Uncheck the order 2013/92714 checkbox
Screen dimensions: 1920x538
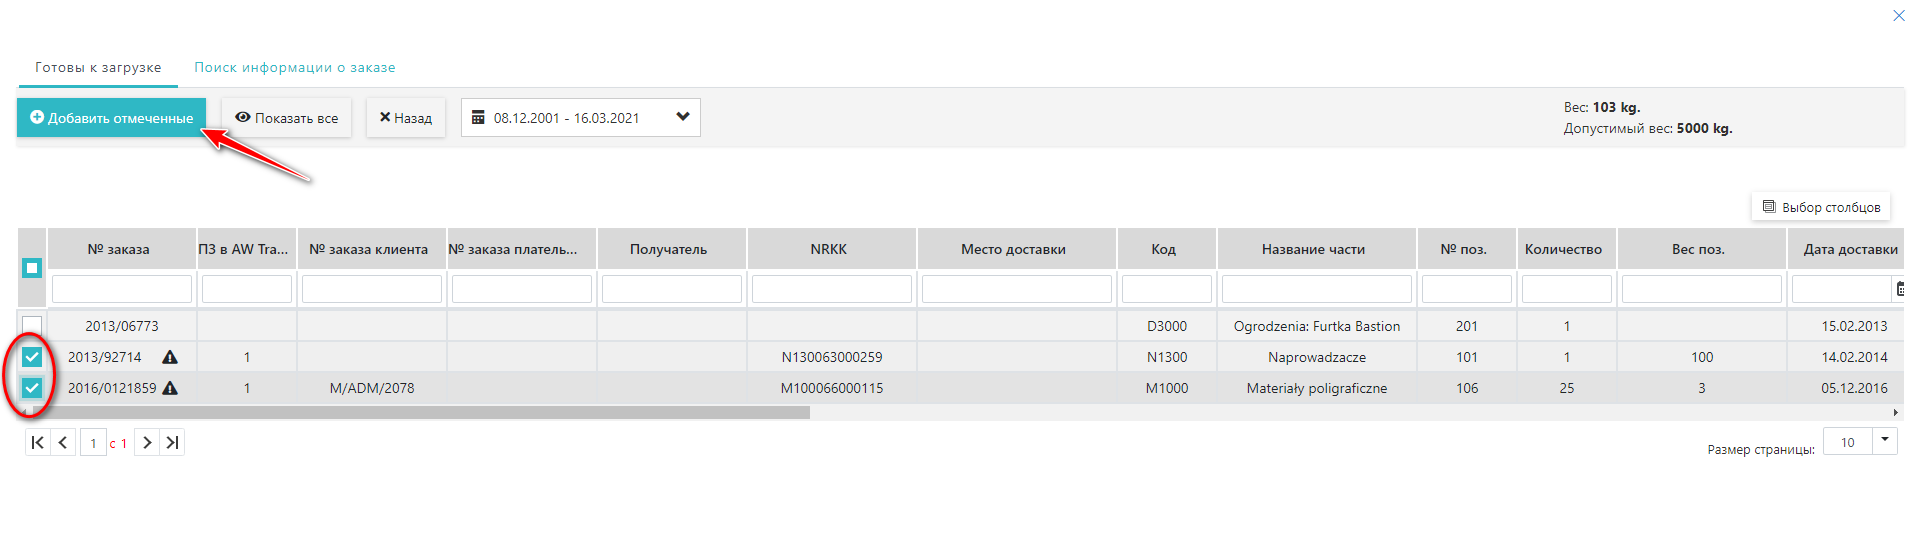coord(32,357)
